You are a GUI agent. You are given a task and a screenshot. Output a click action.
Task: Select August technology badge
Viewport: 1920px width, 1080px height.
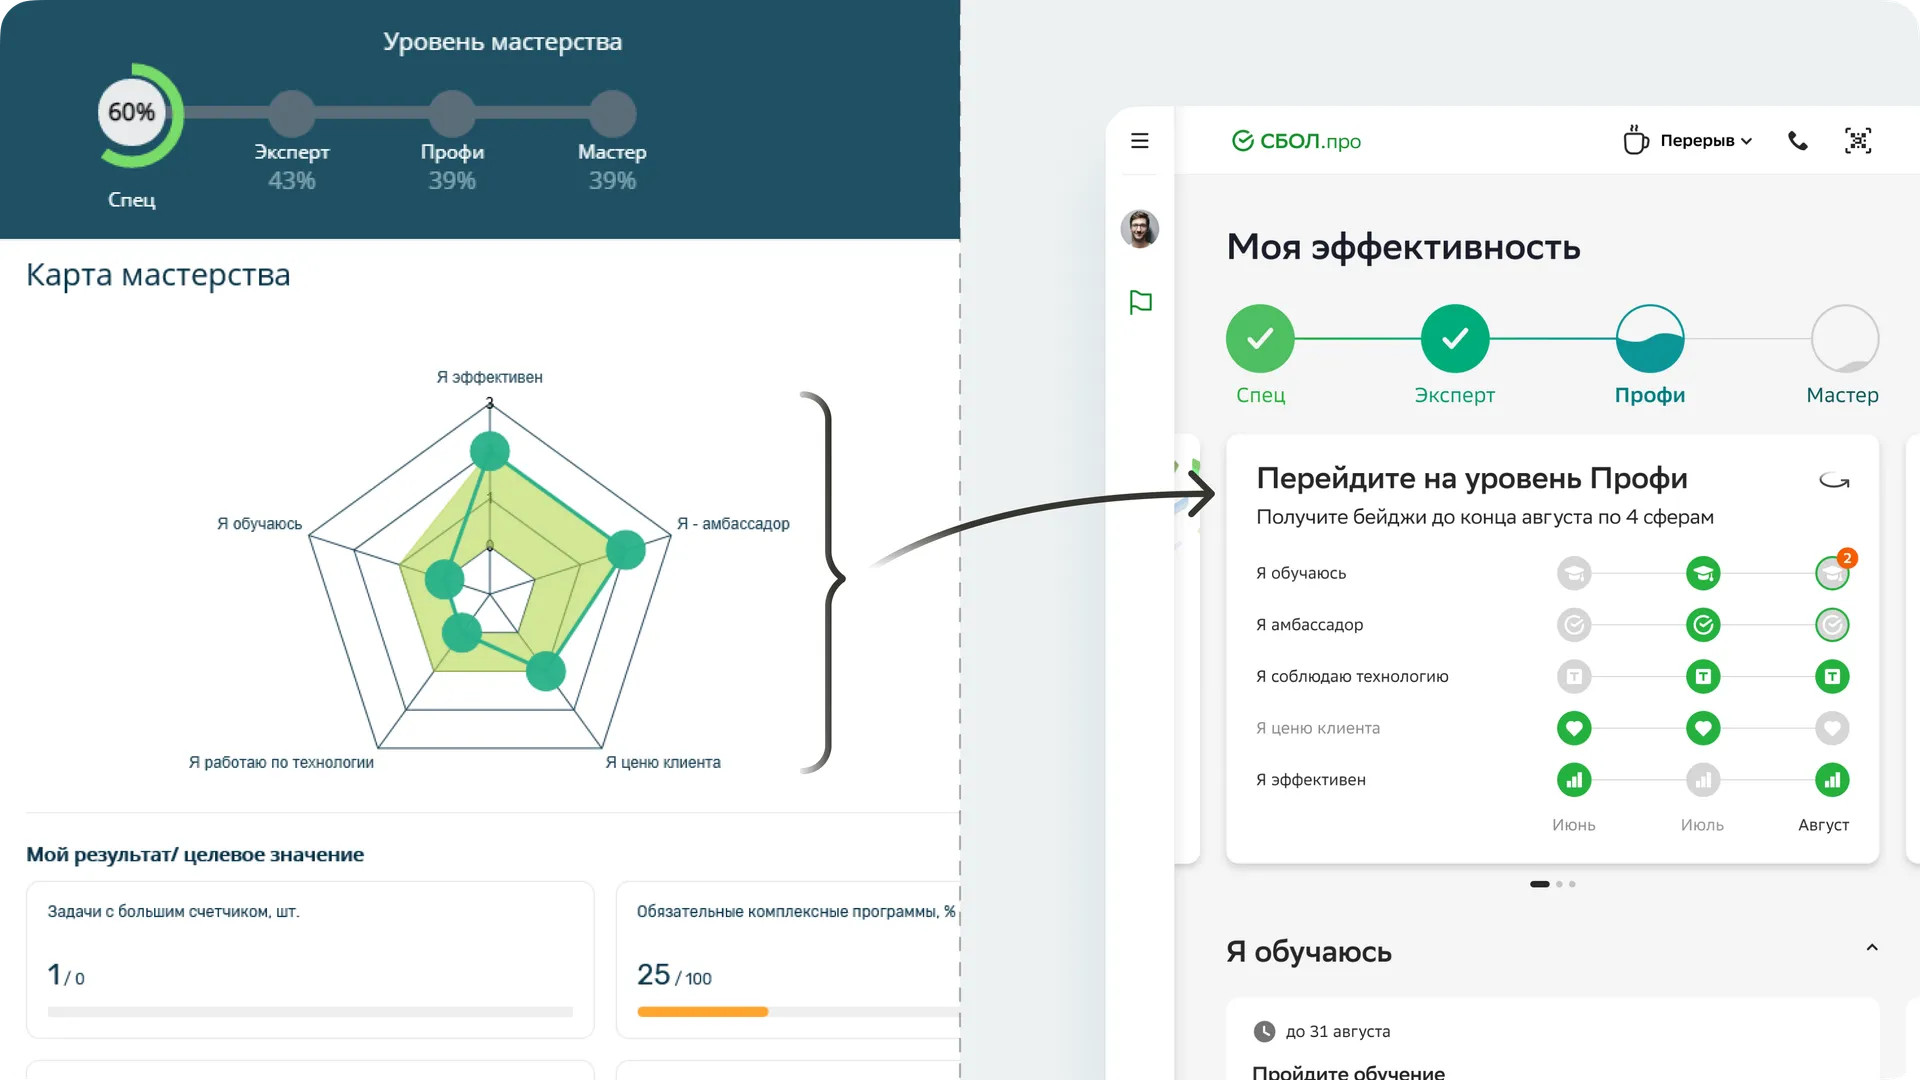[1831, 677]
